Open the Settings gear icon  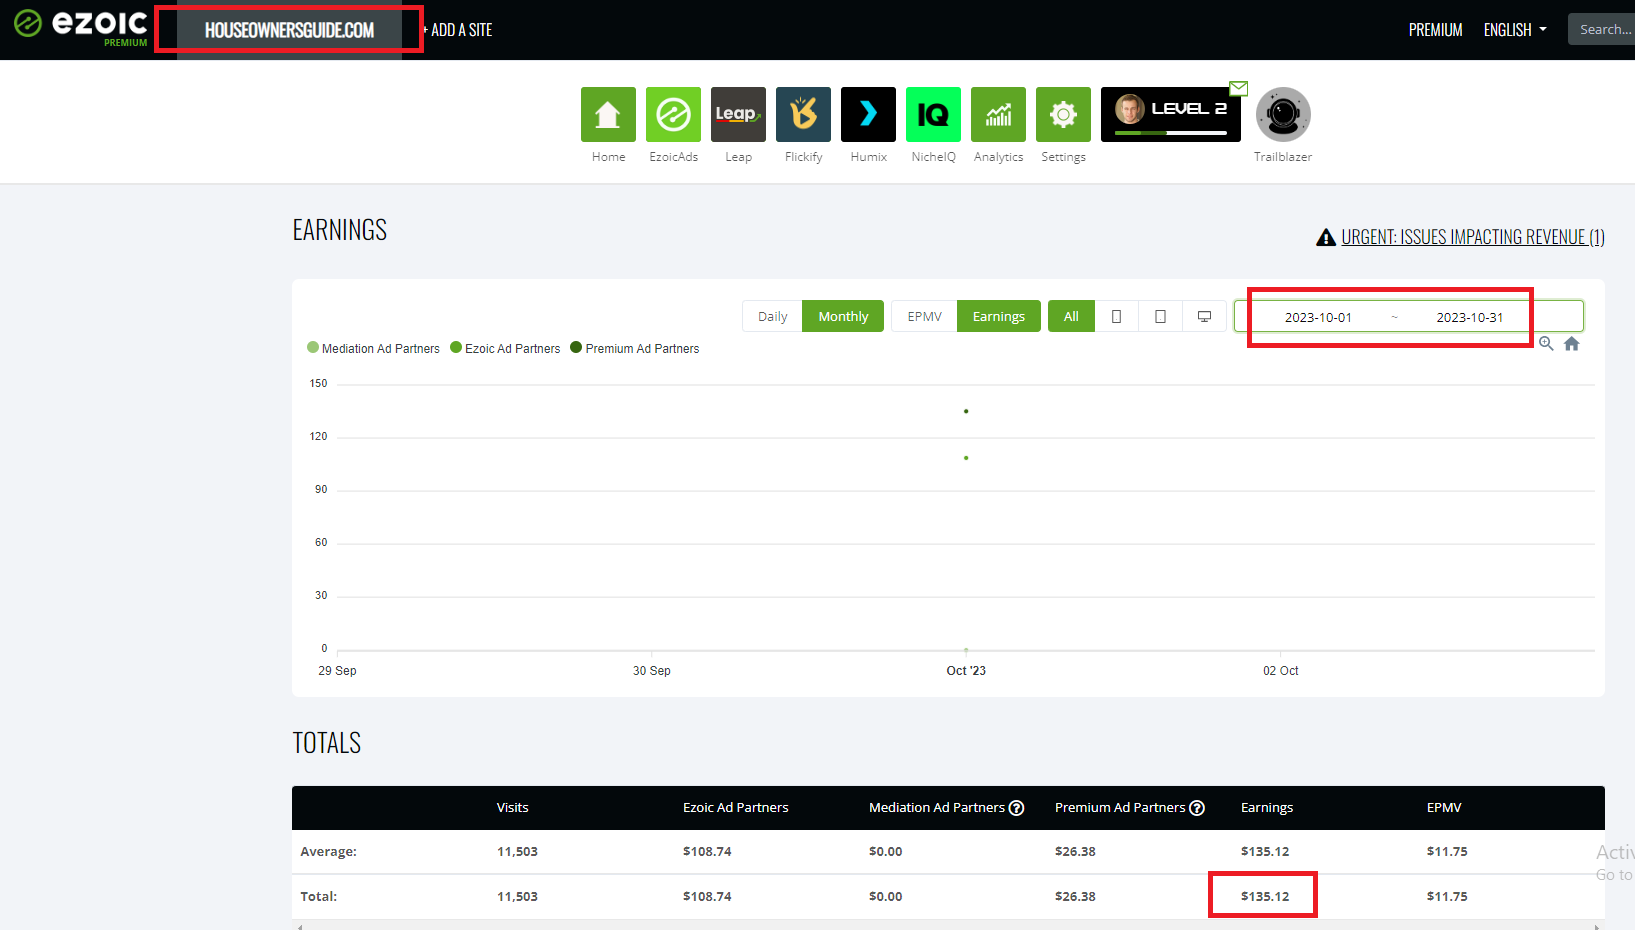coord(1063,114)
